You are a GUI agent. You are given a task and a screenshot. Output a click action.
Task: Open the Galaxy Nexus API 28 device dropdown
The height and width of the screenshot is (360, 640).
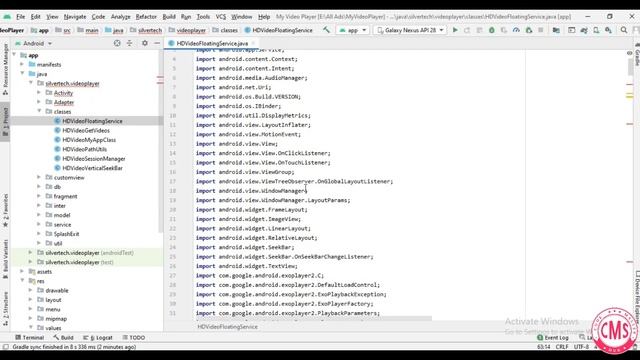(410, 30)
